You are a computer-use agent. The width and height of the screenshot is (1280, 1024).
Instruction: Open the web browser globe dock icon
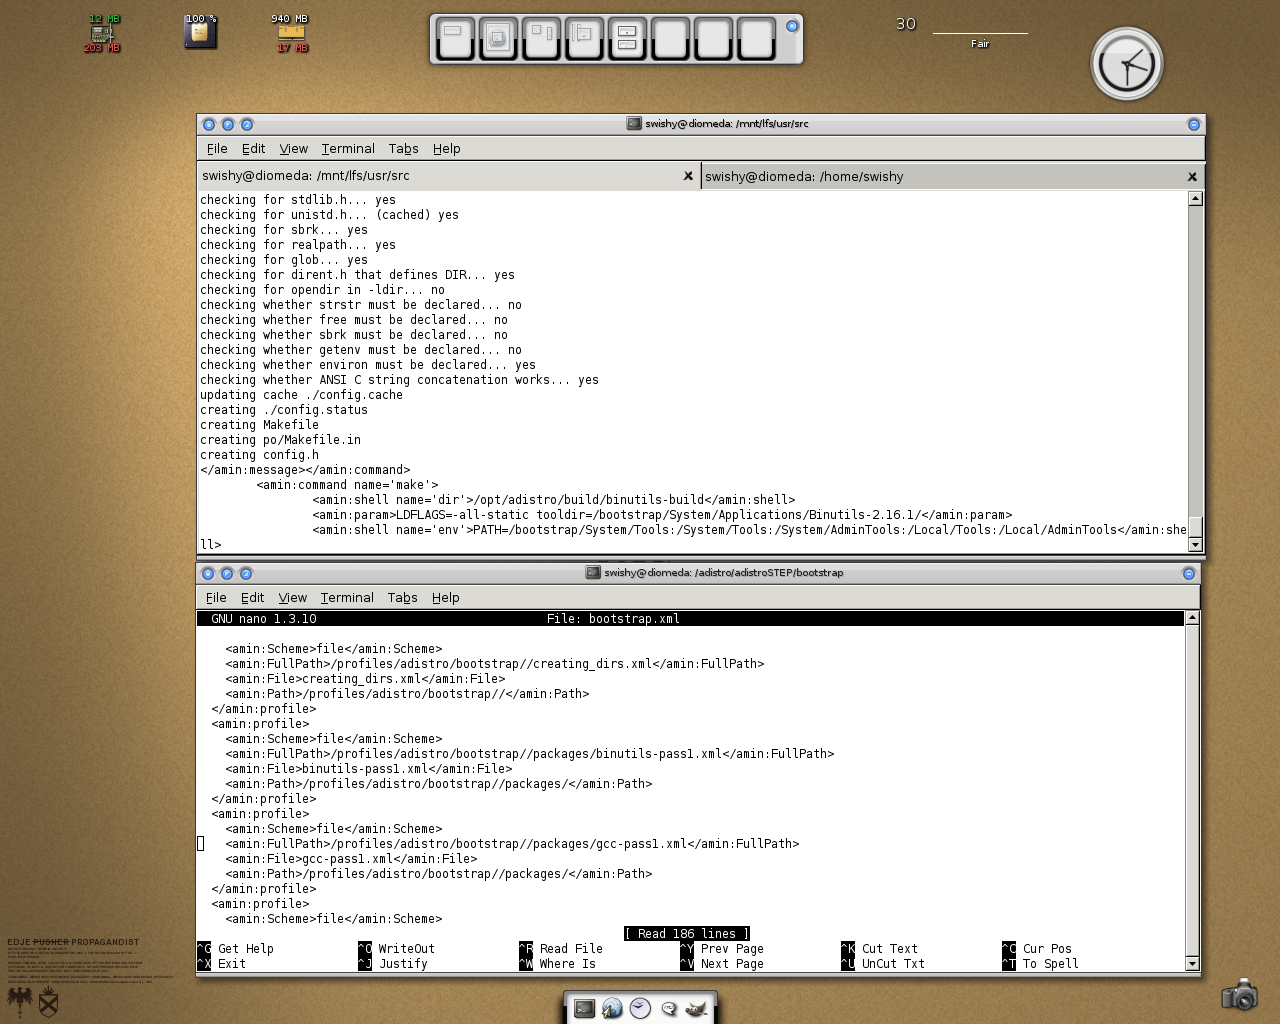612,1008
